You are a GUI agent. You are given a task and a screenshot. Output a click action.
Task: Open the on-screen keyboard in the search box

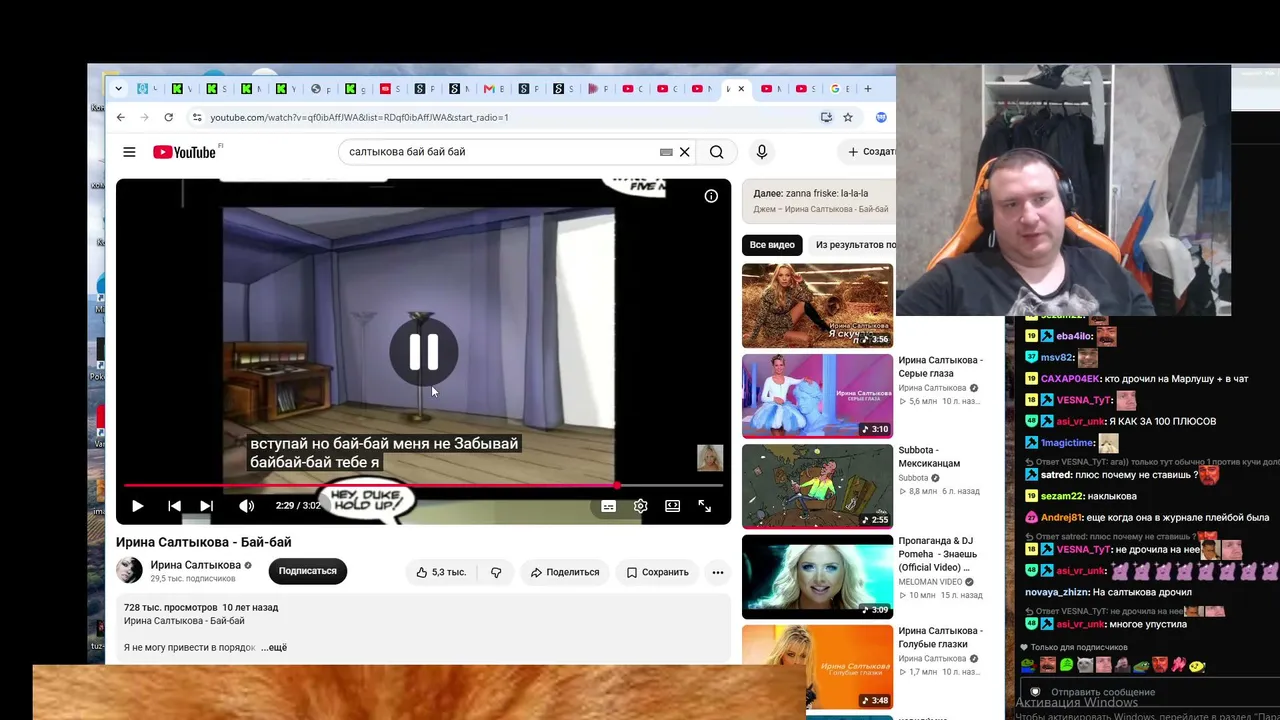(x=666, y=152)
